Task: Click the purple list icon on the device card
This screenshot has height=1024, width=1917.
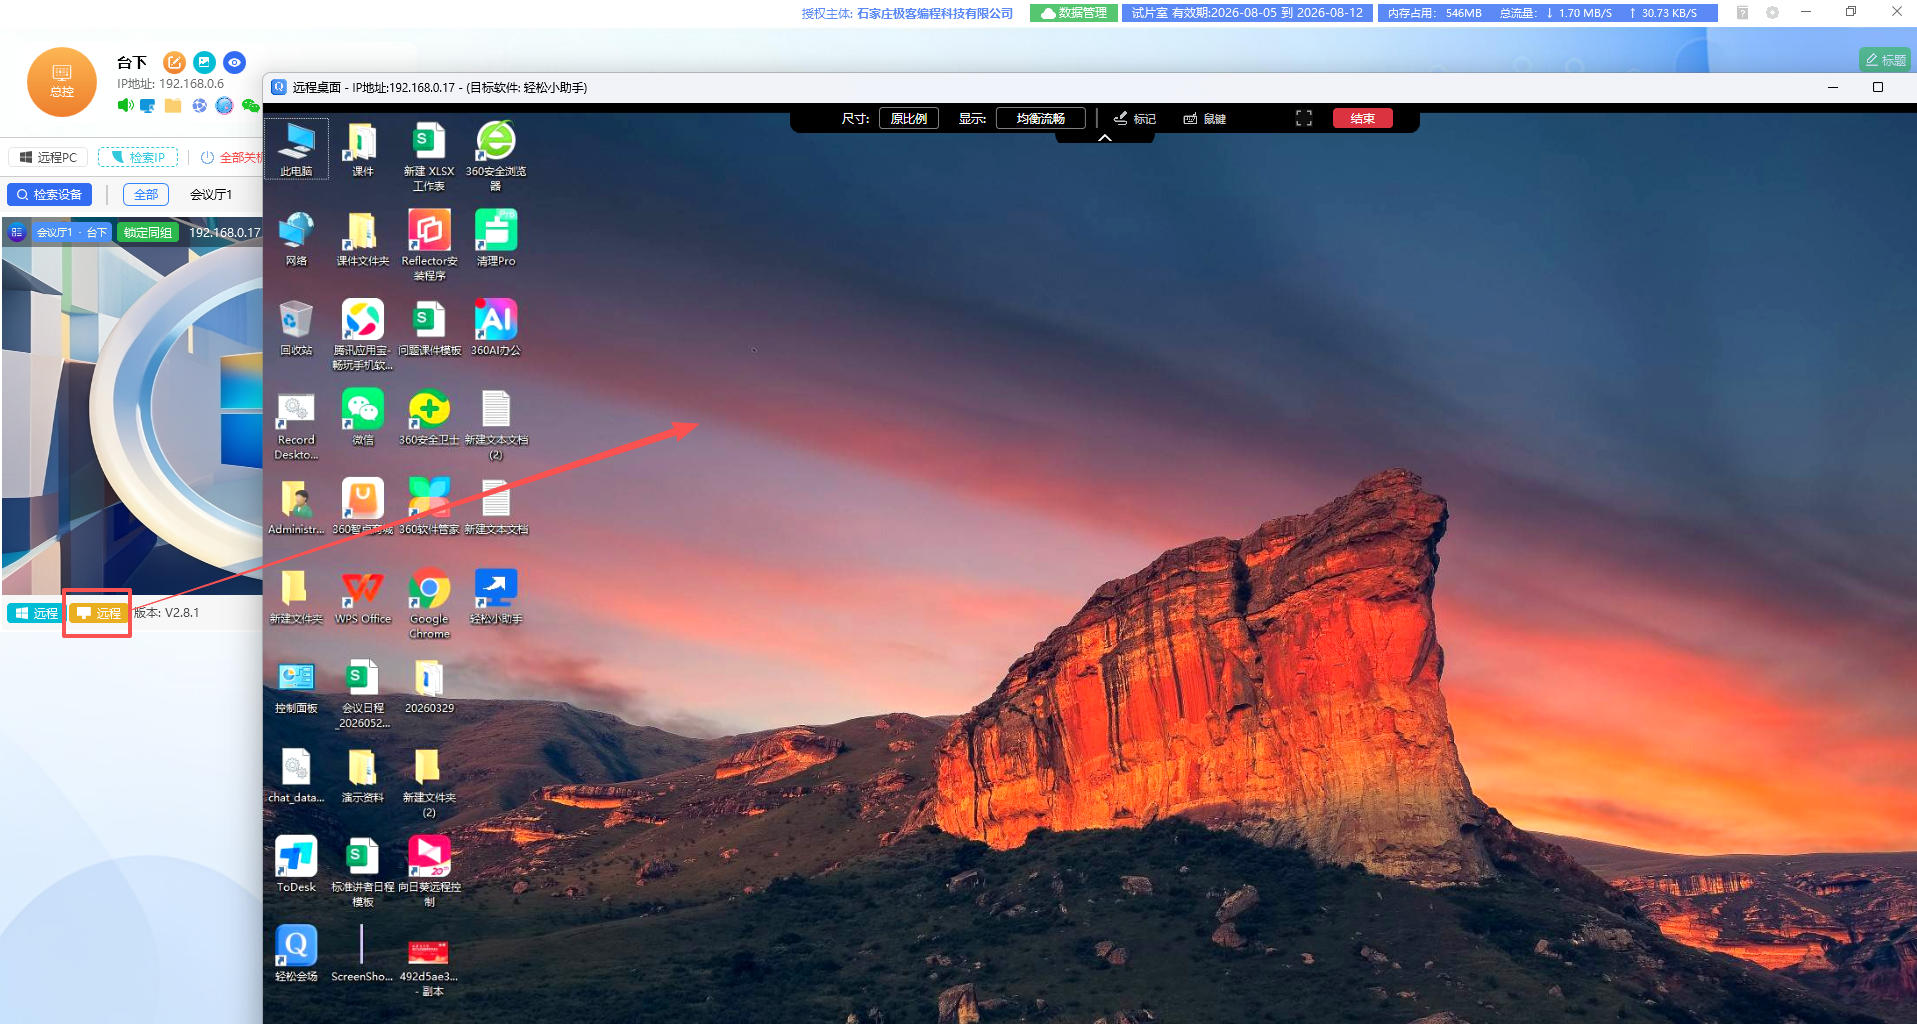Action: (16, 232)
